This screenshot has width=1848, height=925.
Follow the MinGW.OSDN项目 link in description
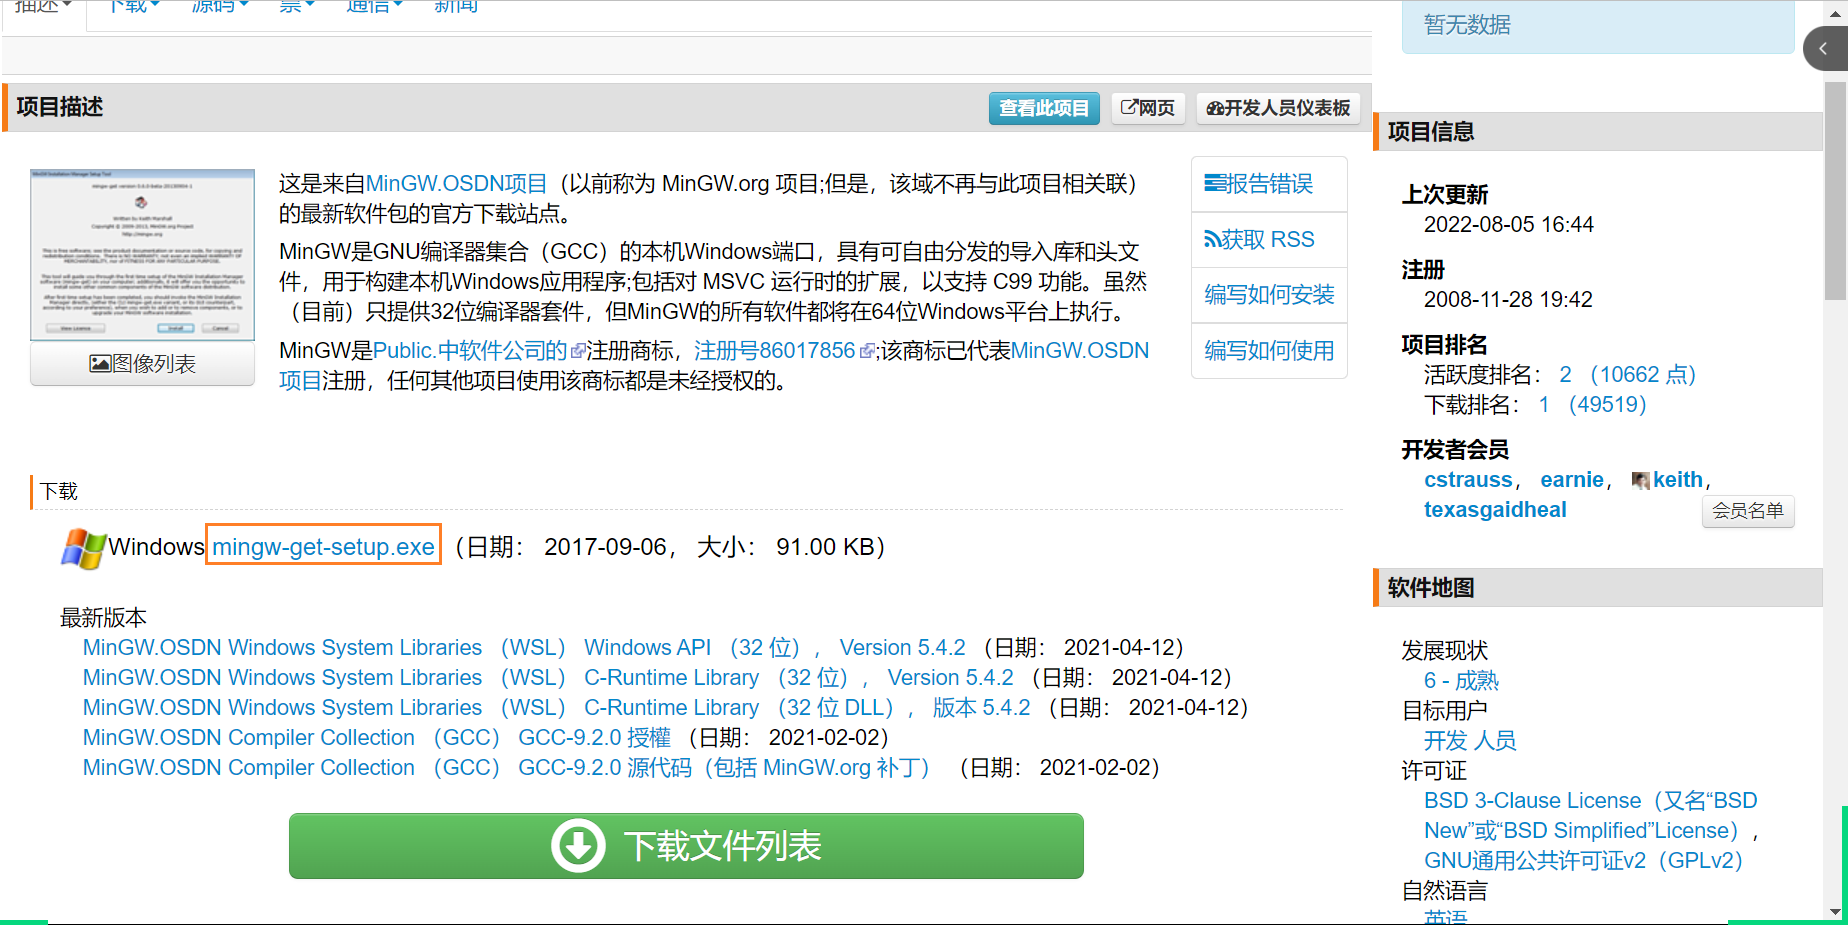tap(457, 184)
